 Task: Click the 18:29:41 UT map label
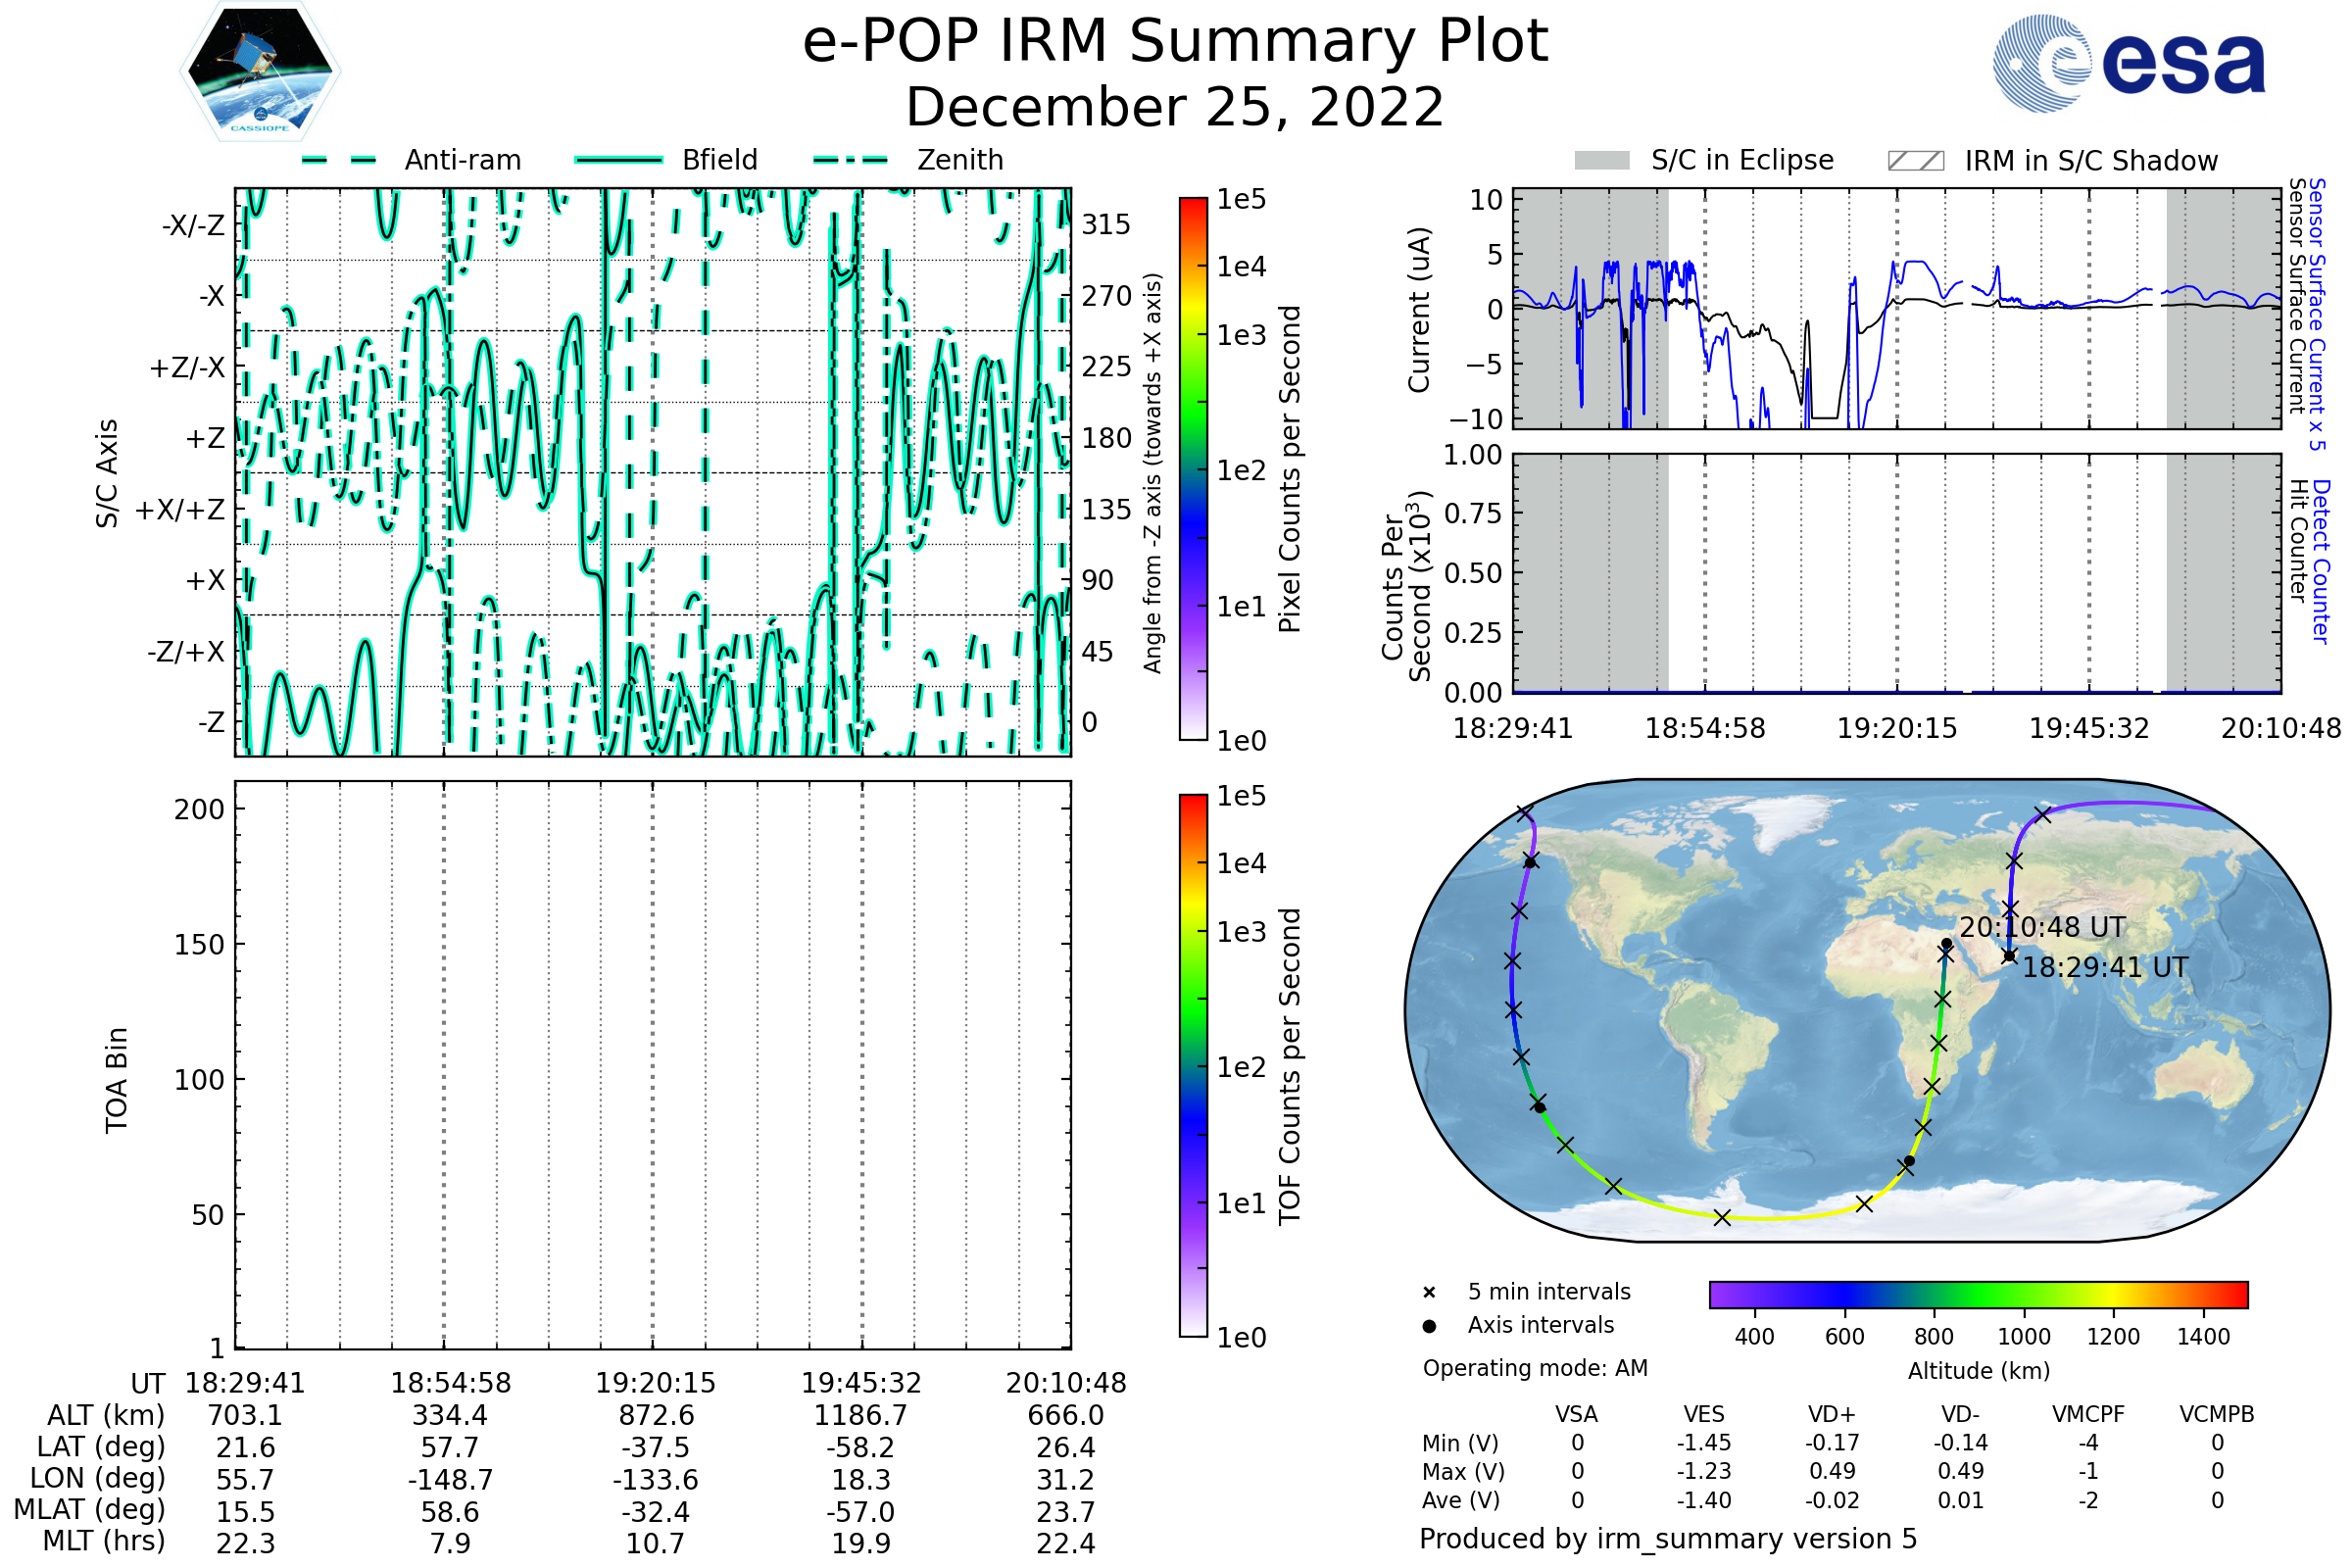coord(2105,967)
